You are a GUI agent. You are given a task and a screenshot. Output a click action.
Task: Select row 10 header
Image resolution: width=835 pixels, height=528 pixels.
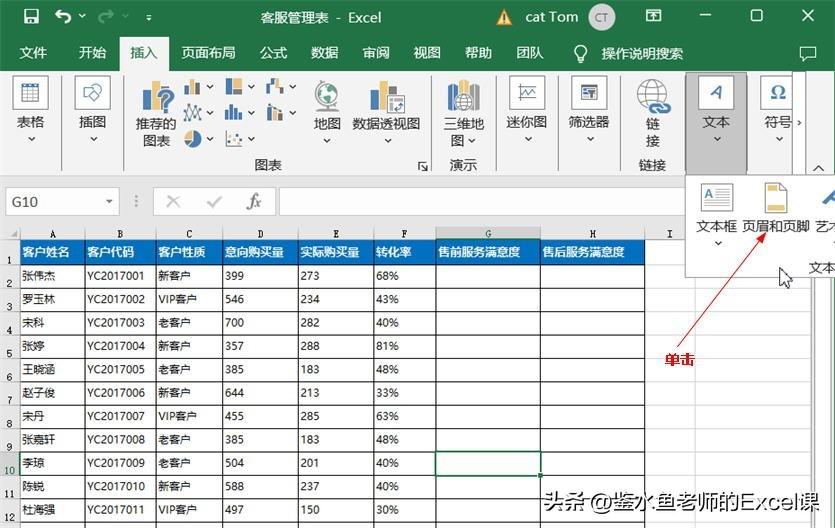click(x=10, y=464)
